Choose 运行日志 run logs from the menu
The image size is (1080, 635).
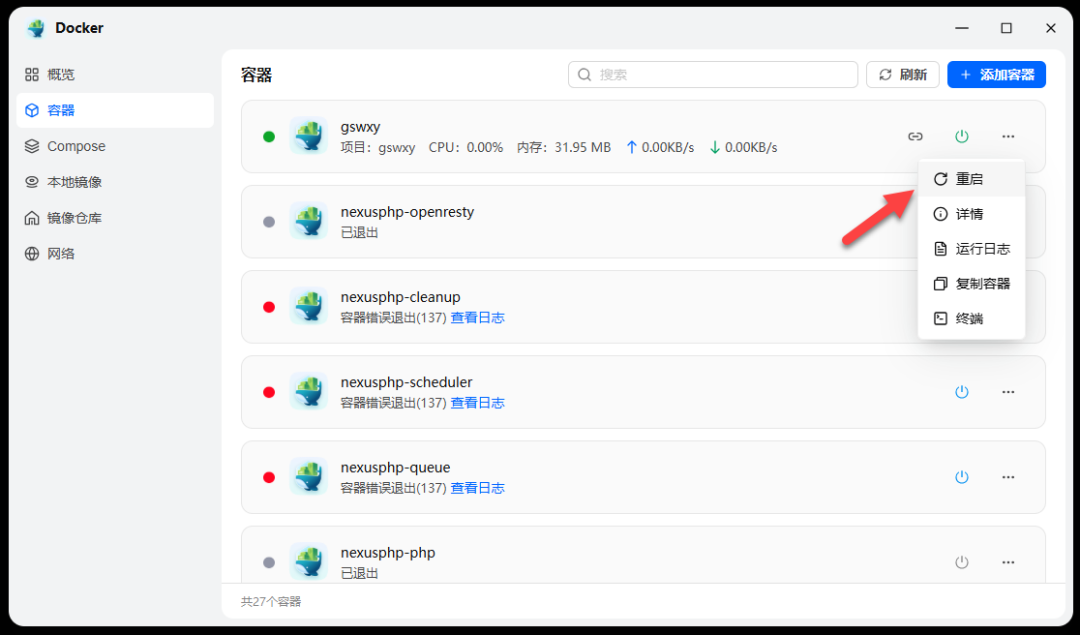tap(971, 249)
